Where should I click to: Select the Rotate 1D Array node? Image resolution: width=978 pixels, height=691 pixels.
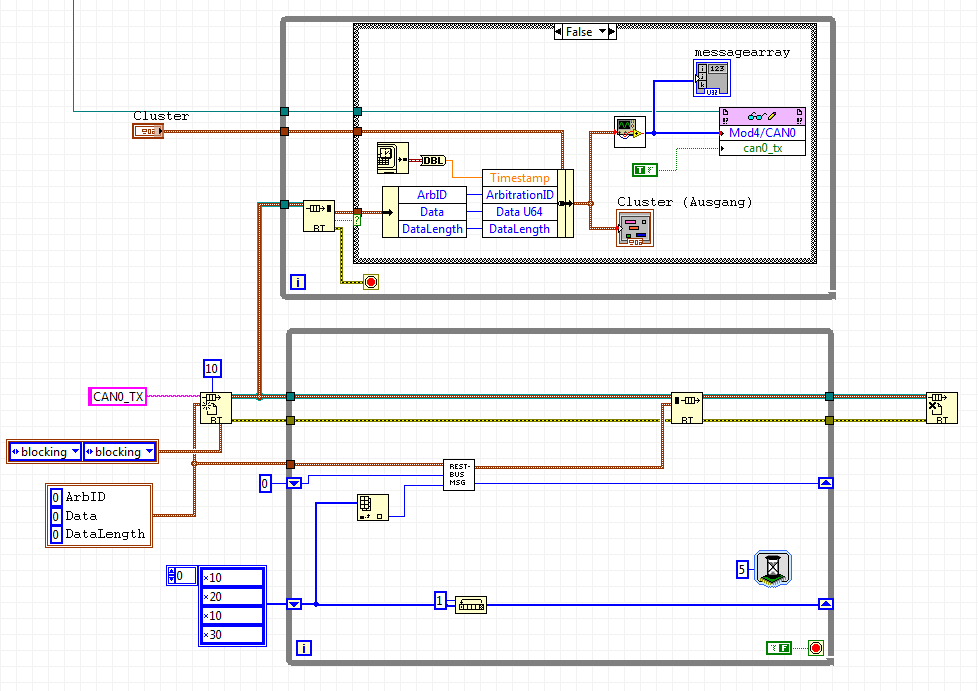pyautogui.click(x=471, y=605)
